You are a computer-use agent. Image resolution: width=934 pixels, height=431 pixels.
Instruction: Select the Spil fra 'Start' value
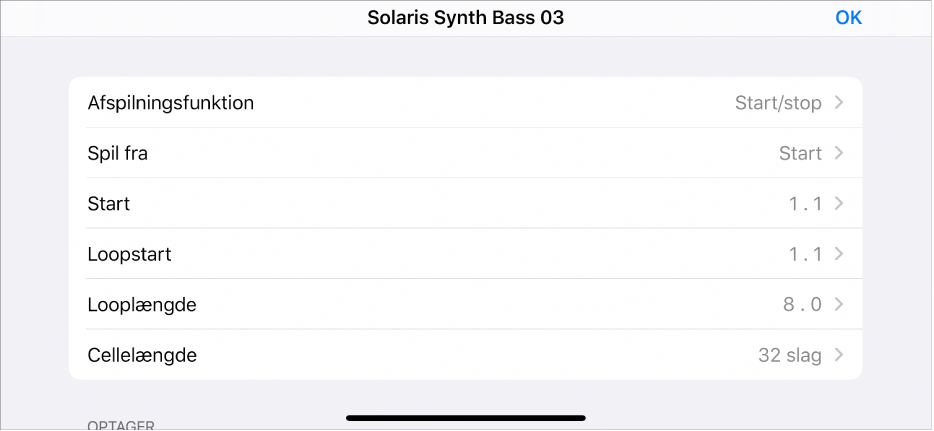pyautogui.click(x=800, y=153)
